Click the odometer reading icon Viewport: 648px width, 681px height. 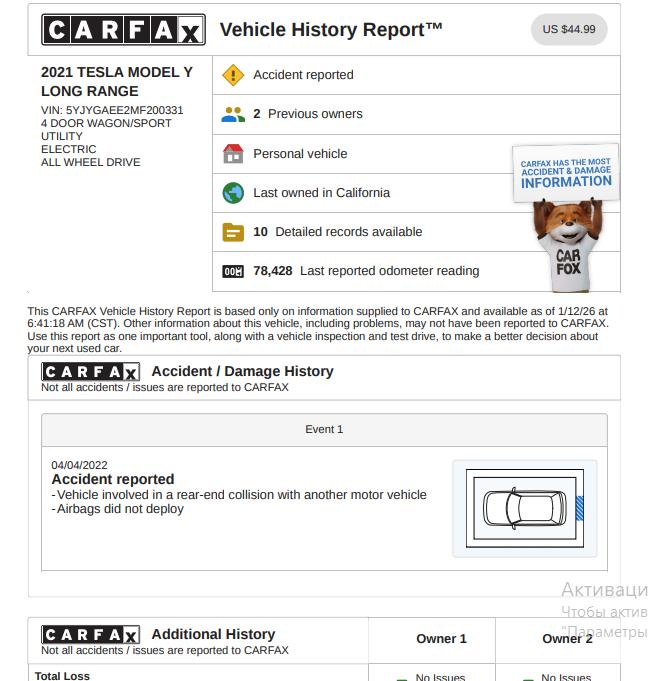tap(233, 271)
